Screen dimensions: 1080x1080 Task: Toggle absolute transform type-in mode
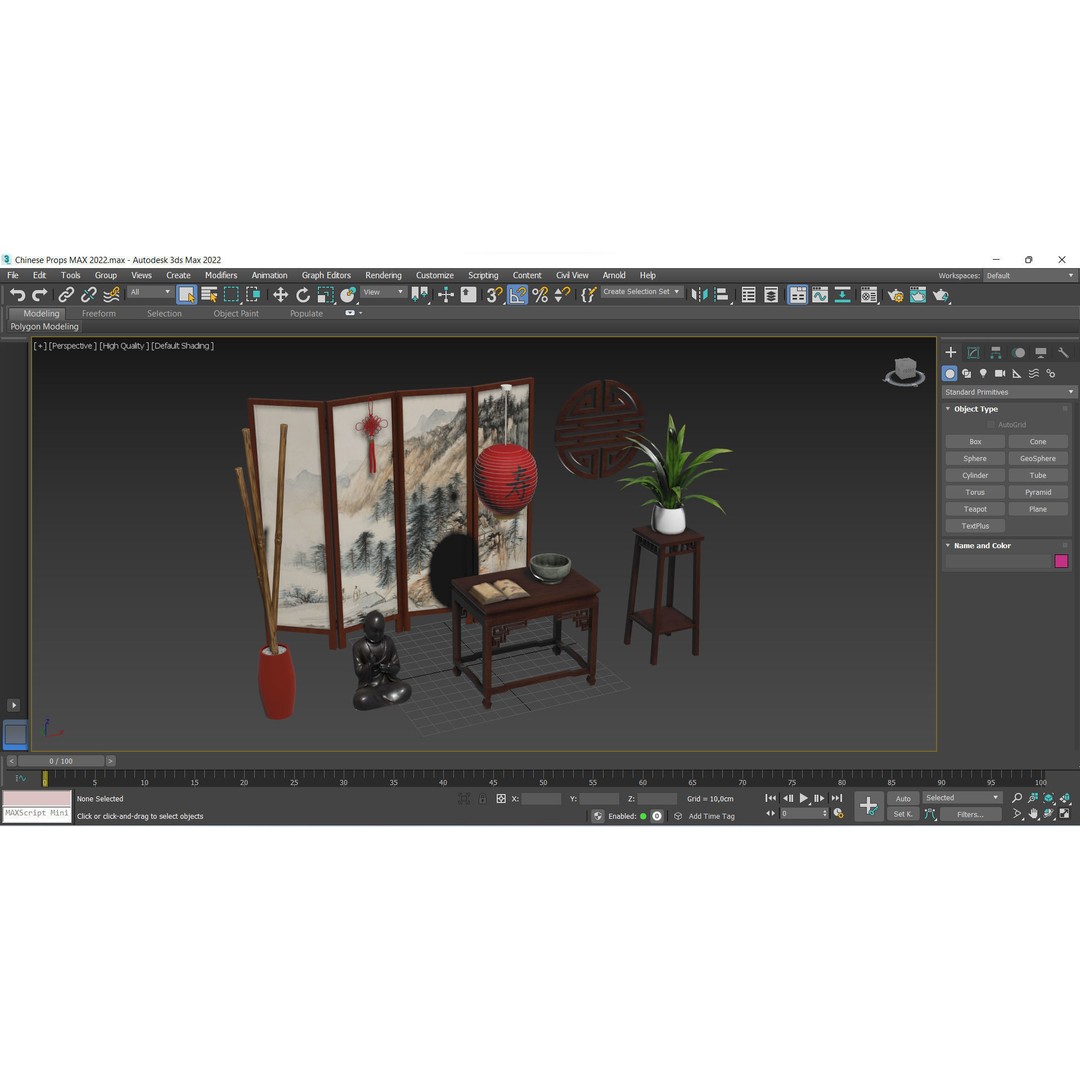[x=501, y=799]
